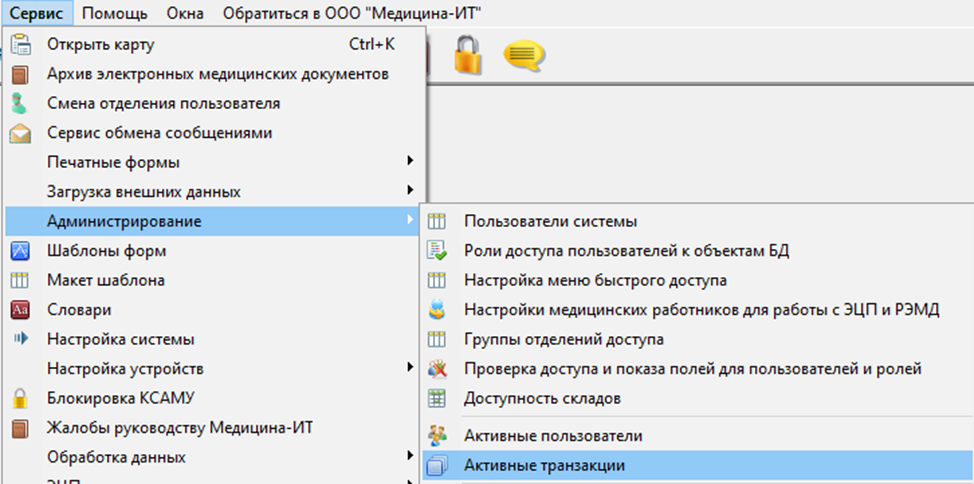This screenshot has width=974, height=484.
Task: Open the yellow speech bubble messages icon
Action: pos(524,54)
